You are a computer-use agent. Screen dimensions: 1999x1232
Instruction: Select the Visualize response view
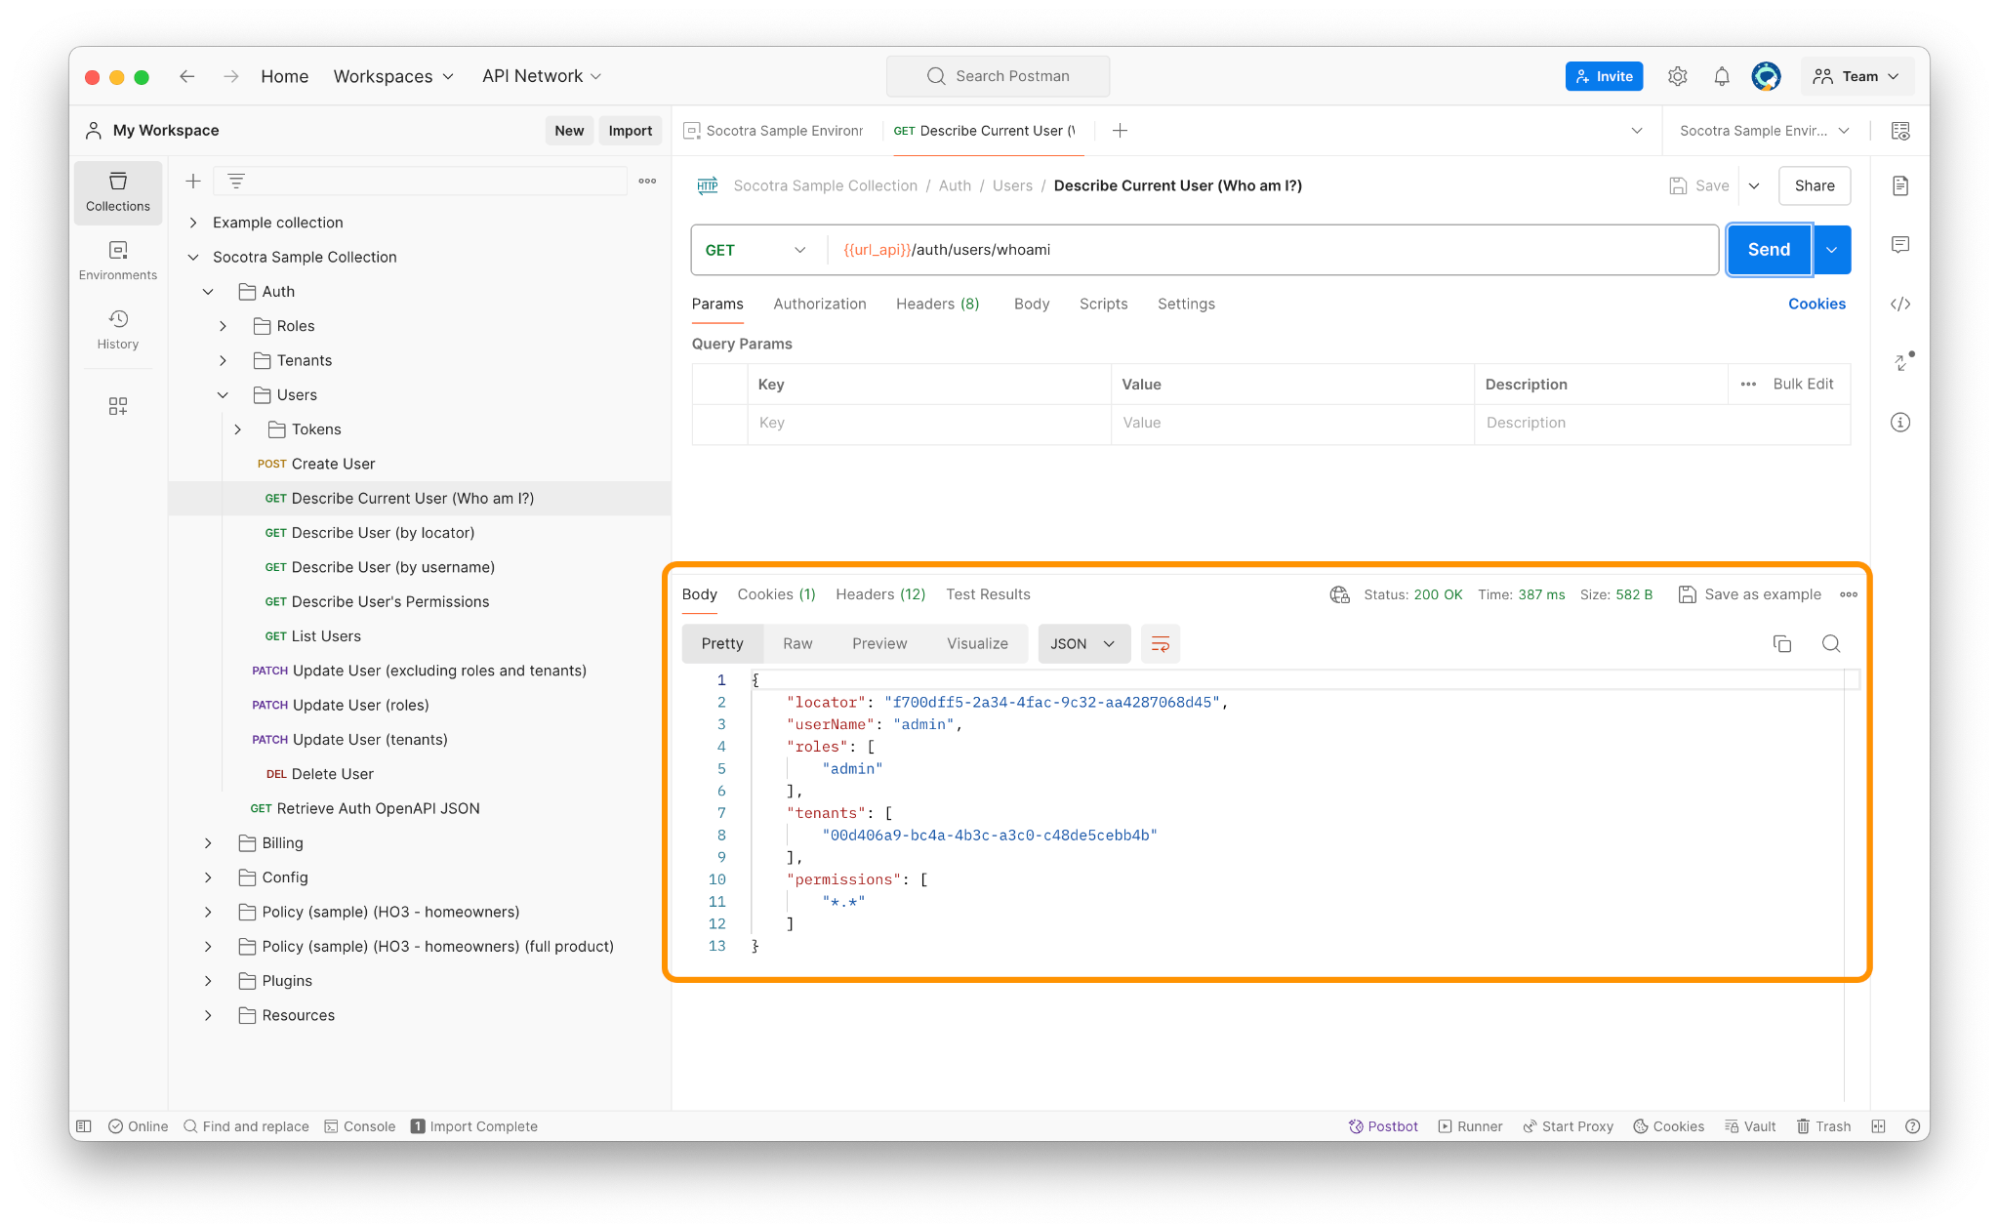pyautogui.click(x=975, y=644)
